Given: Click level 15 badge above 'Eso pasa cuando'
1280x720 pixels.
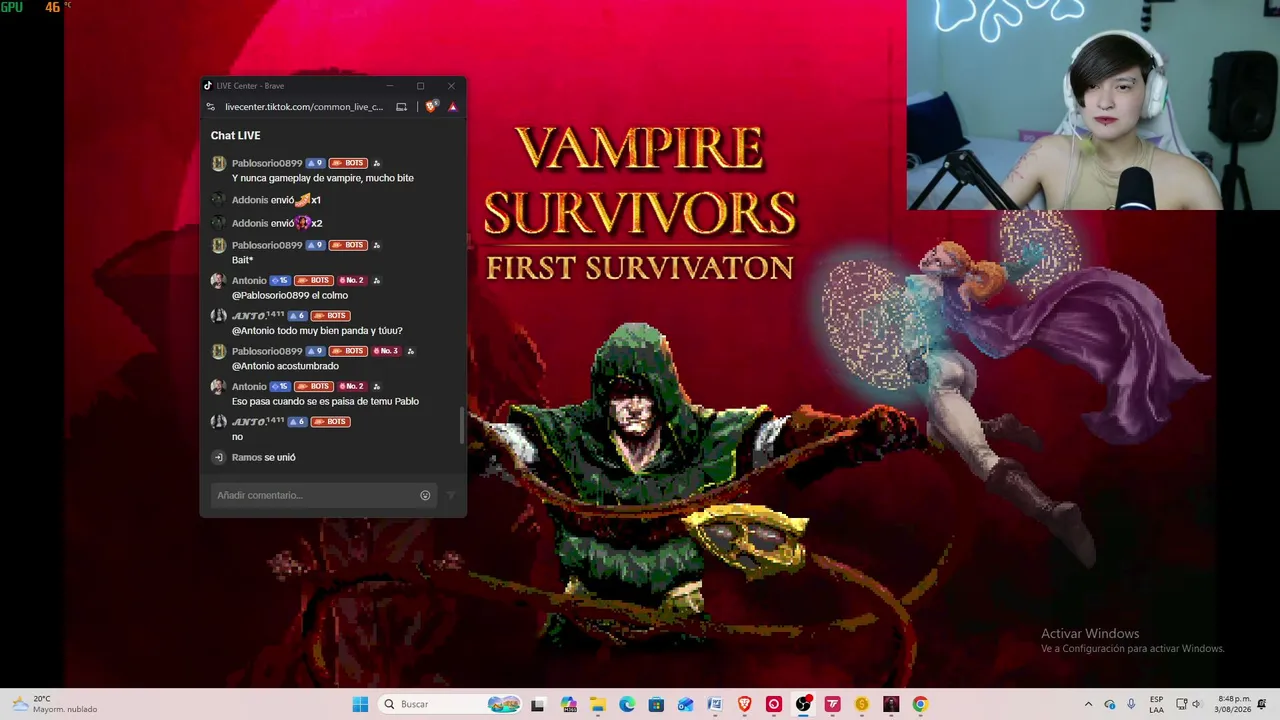Looking at the screenshot, I should click(279, 386).
